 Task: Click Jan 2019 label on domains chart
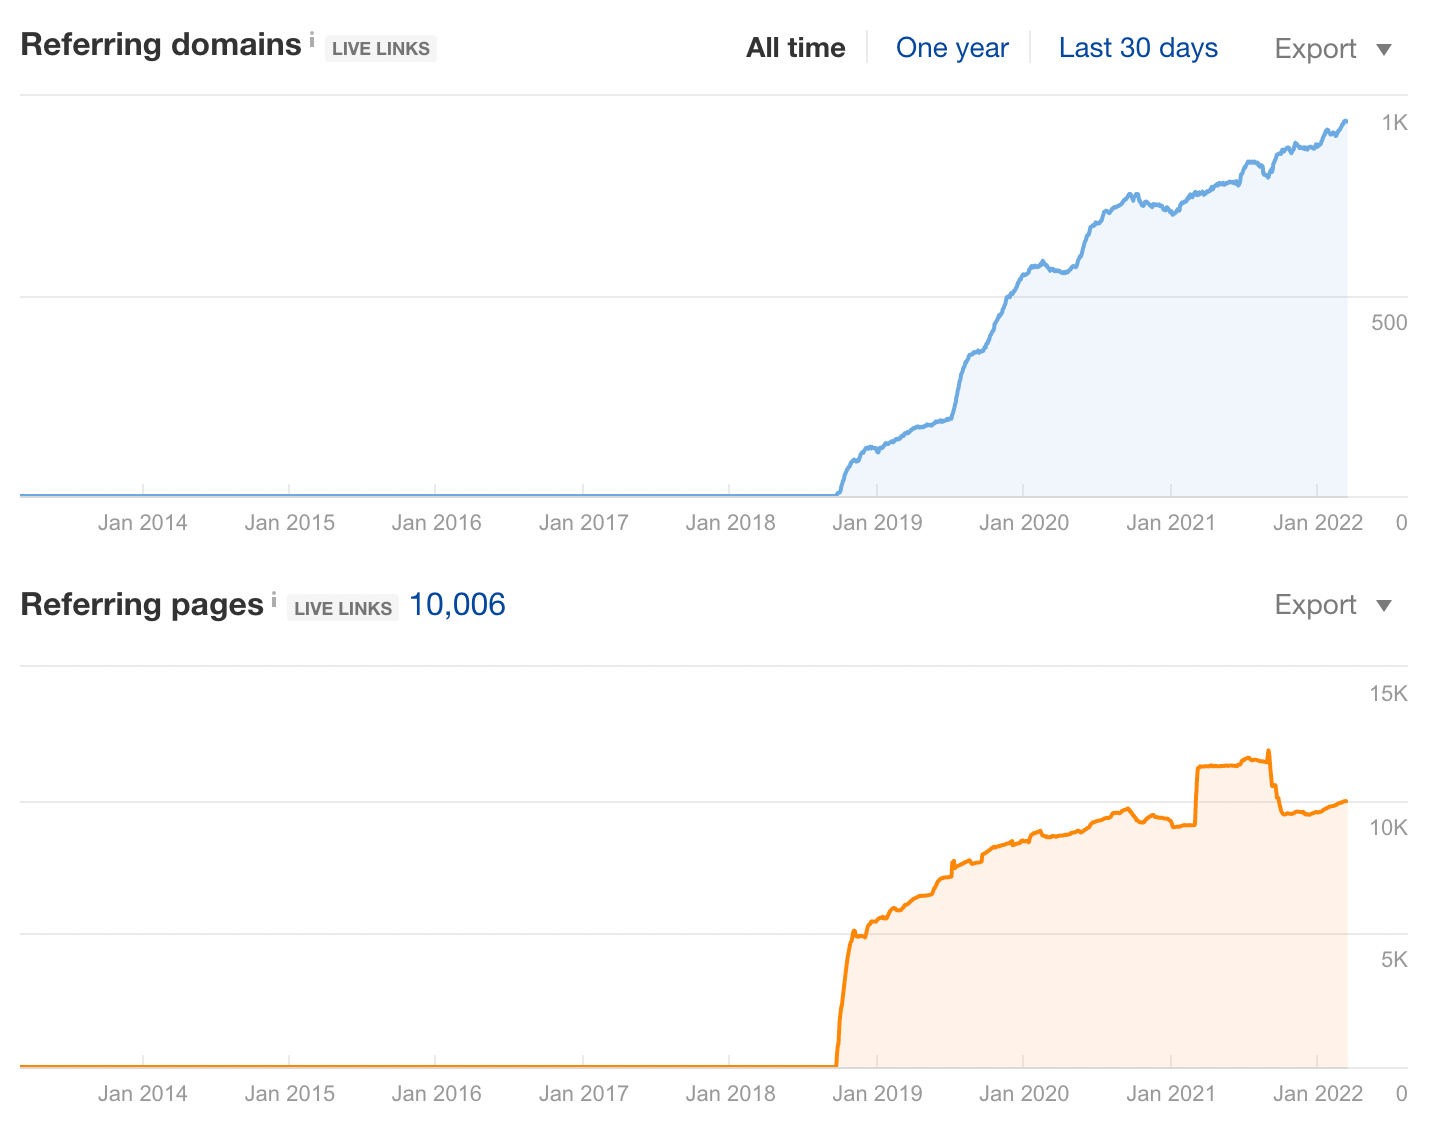877,522
